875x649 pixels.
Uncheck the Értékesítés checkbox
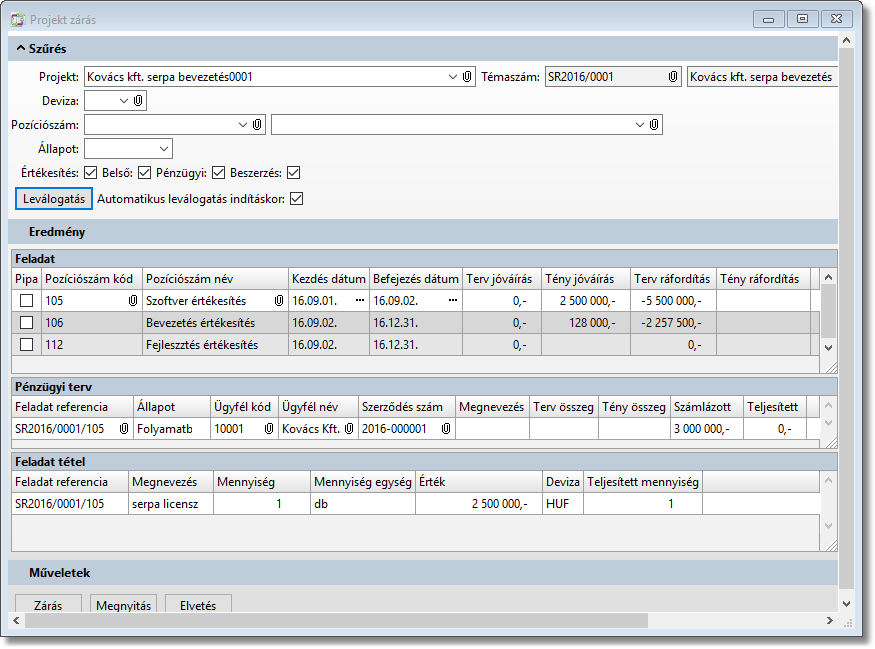tap(90, 173)
